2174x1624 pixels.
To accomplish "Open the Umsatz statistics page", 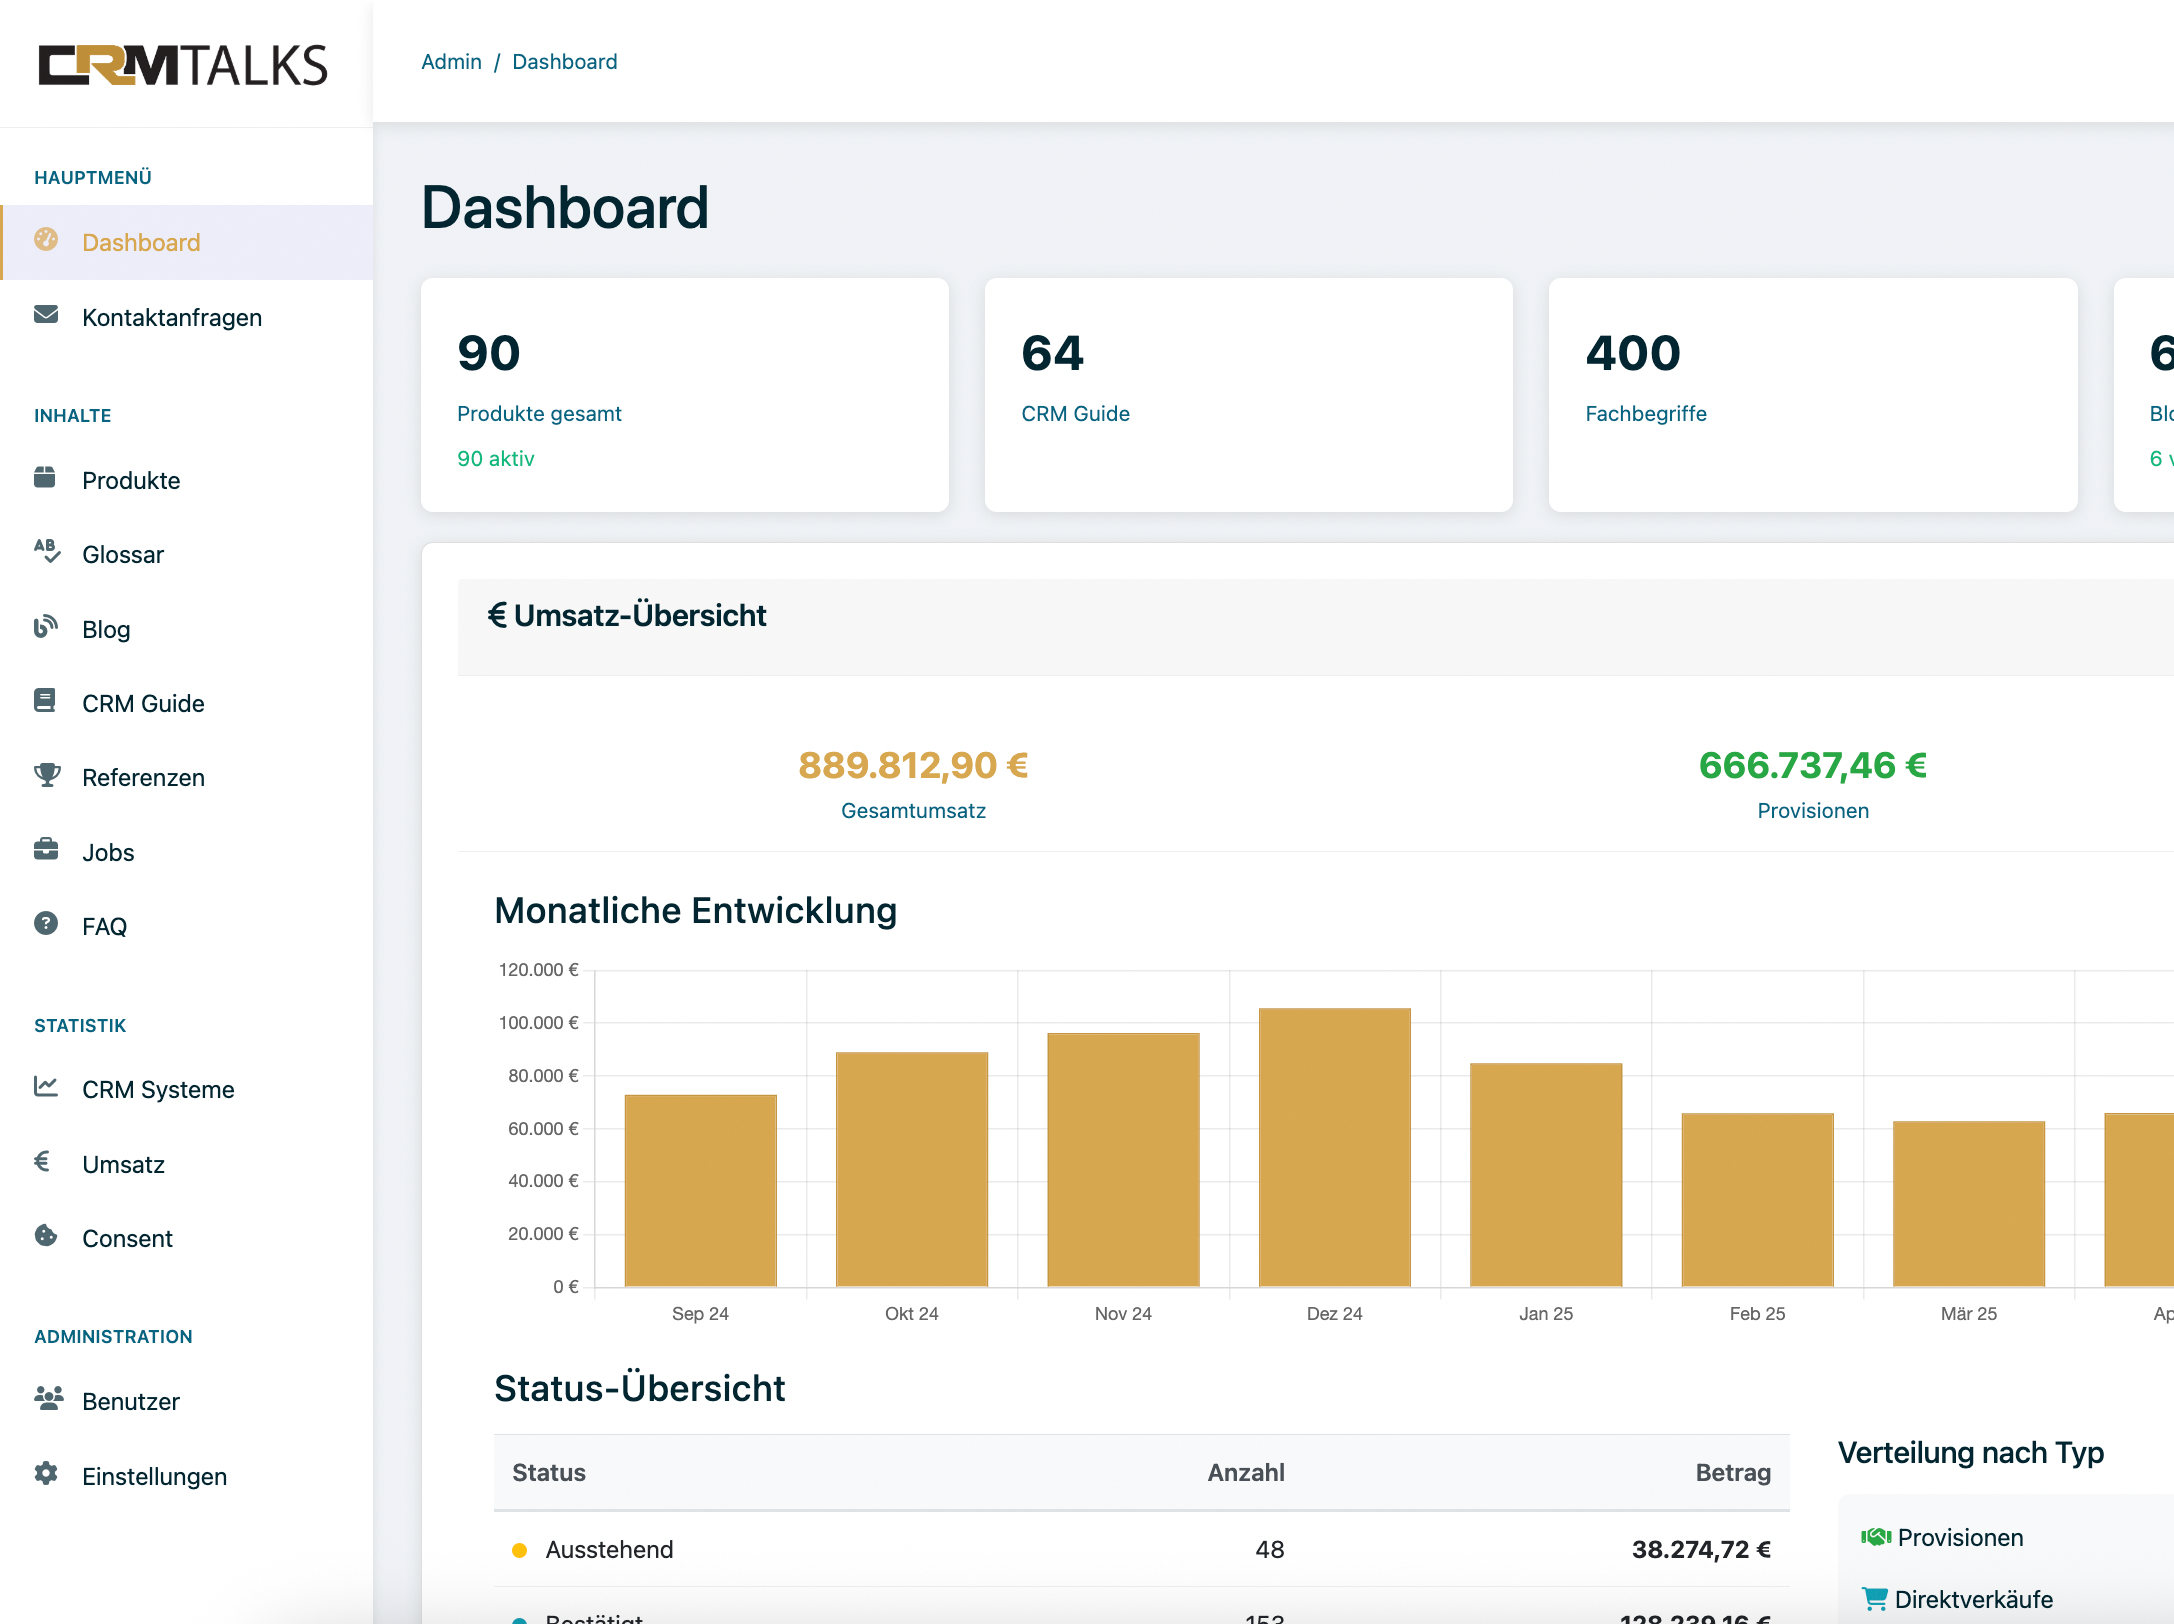I will (187, 1164).
